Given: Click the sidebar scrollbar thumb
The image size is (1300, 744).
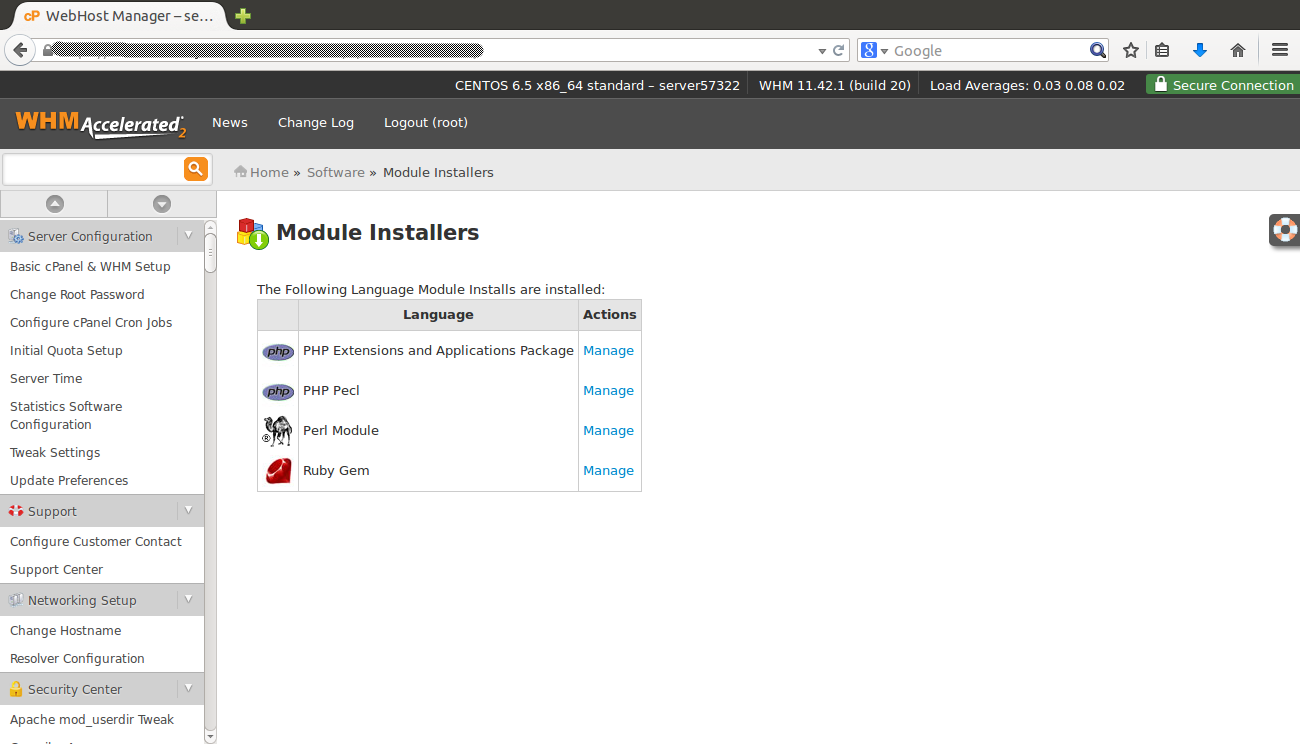Looking at the screenshot, I should click(x=210, y=253).
